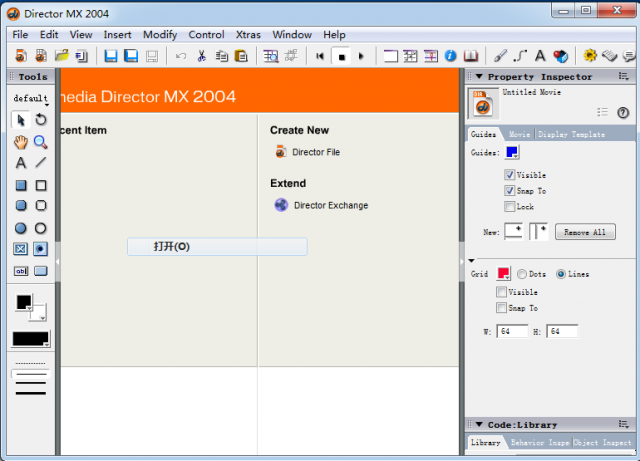This screenshot has width=640, height=461.
Task: Select the Field tool
Action: [21, 271]
